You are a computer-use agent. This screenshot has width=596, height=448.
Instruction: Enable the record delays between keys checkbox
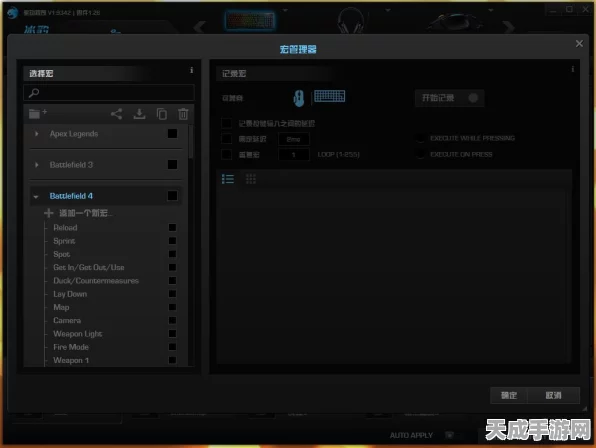pyautogui.click(x=226, y=123)
